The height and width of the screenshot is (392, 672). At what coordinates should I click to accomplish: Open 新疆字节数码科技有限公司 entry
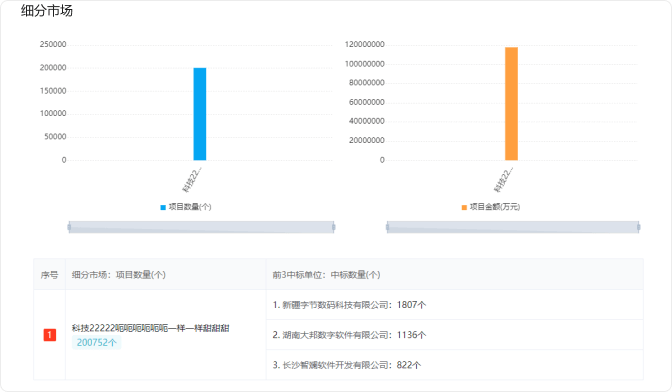point(349,305)
